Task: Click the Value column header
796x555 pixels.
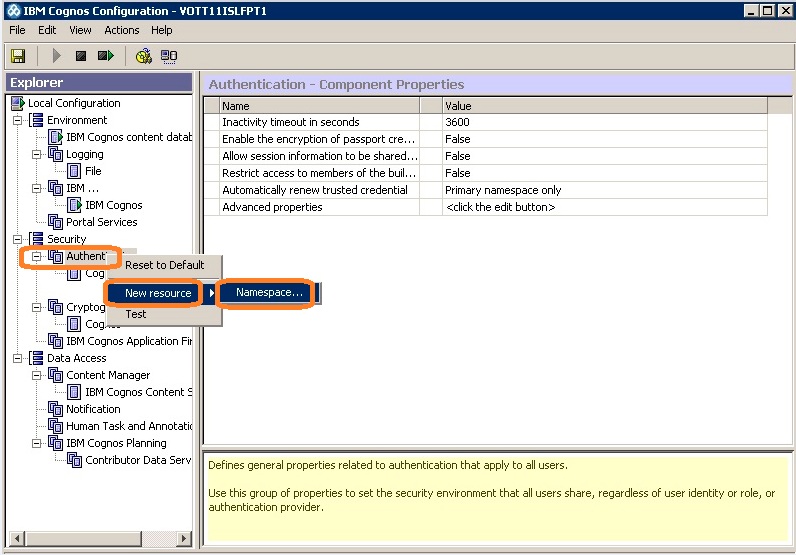Action: 605,106
